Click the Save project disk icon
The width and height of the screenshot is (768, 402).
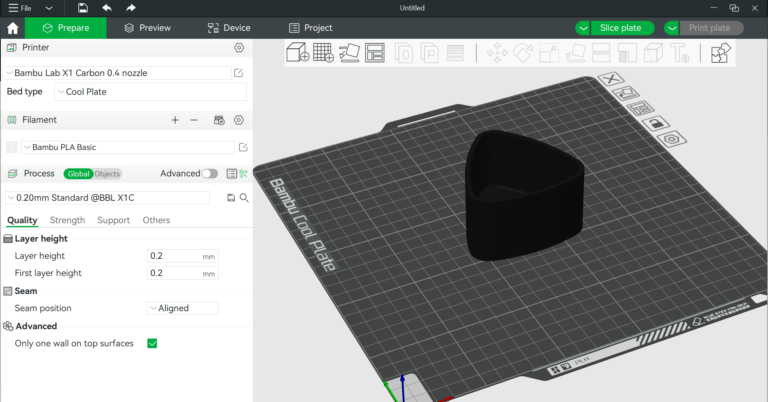(83, 8)
